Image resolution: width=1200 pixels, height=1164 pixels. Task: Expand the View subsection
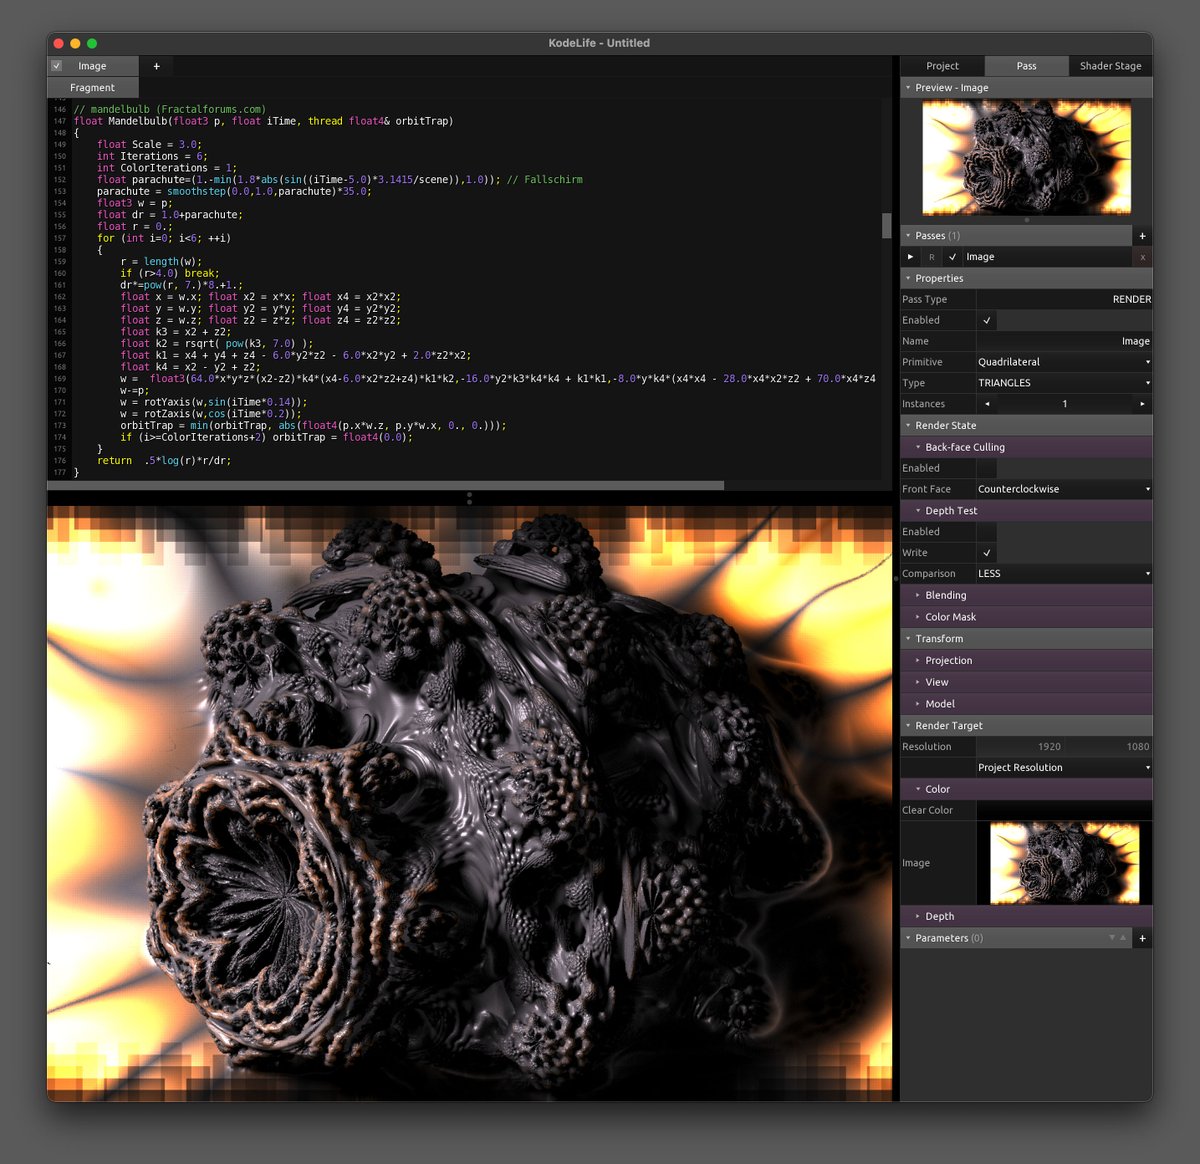click(918, 682)
